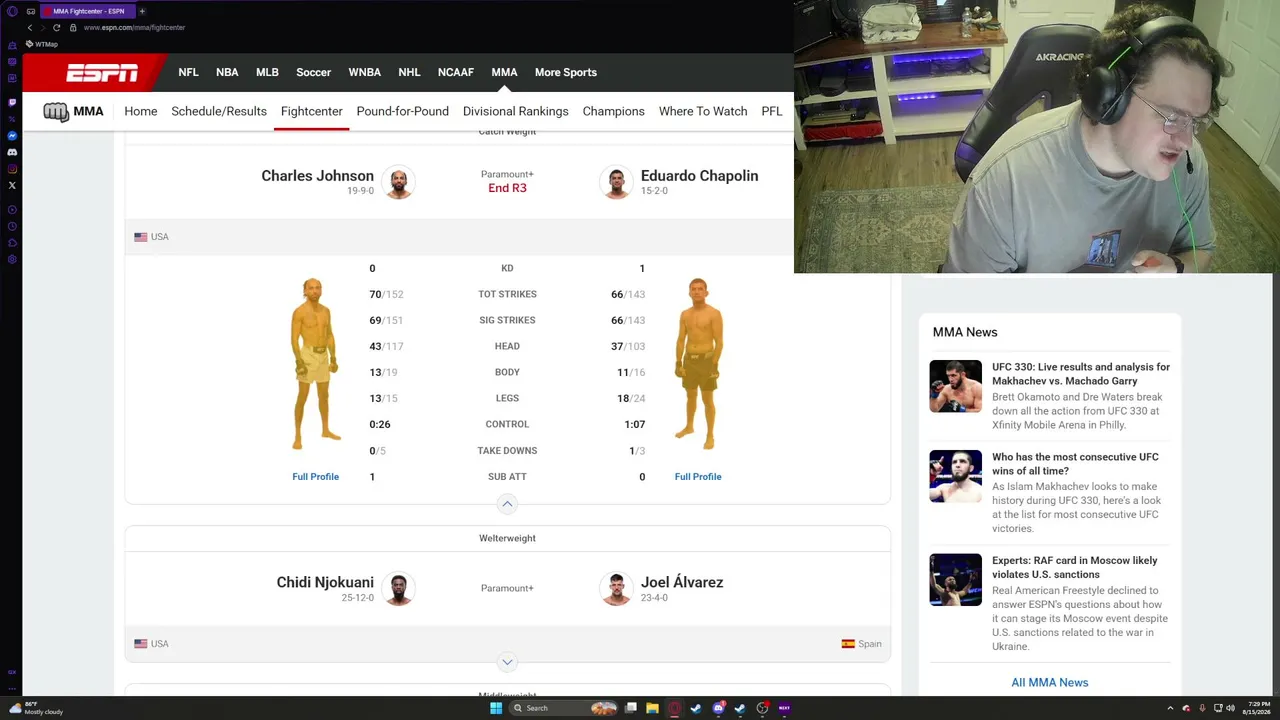Open the Chidi Njokuani name link
Viewport: 1280px width, 720px height.
click(325, 583)
